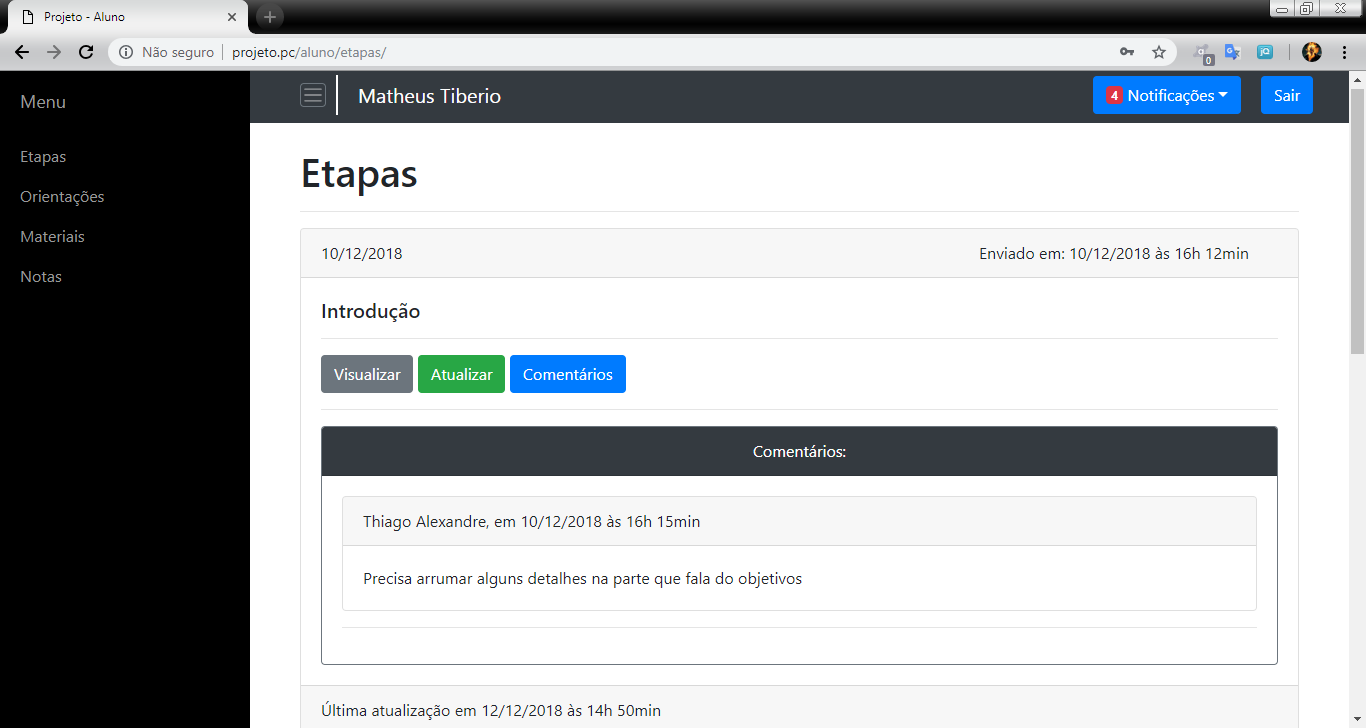The height and width of the screenshot is (728, 1366).
Task: Open the Chrome three-dot menu
Action: tap(1344, 52)
